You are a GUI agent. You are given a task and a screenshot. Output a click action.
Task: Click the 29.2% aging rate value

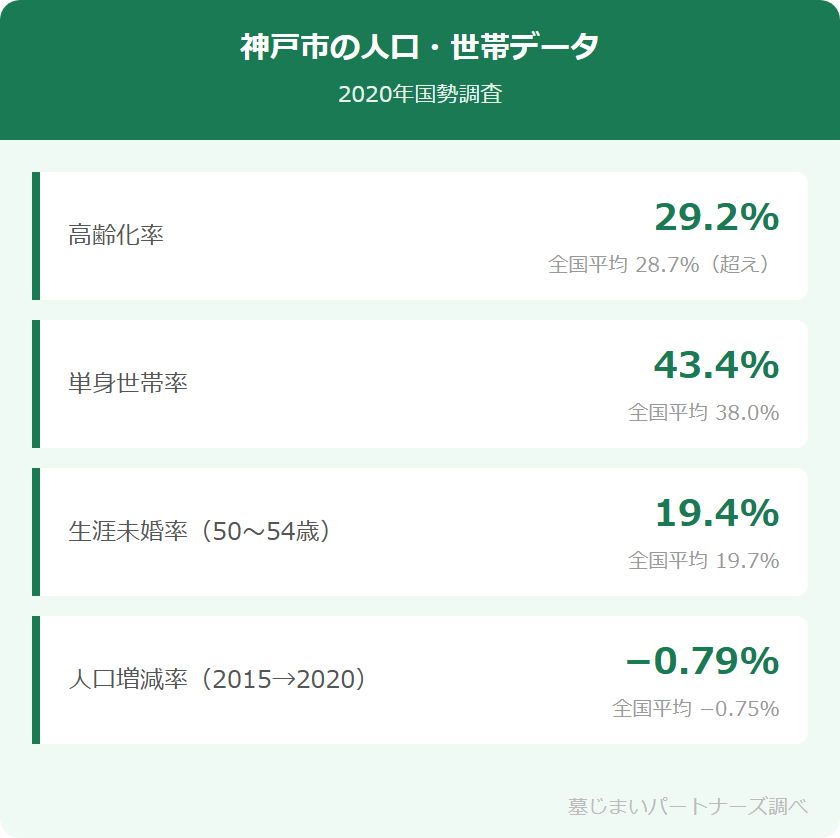coord(716,217)
